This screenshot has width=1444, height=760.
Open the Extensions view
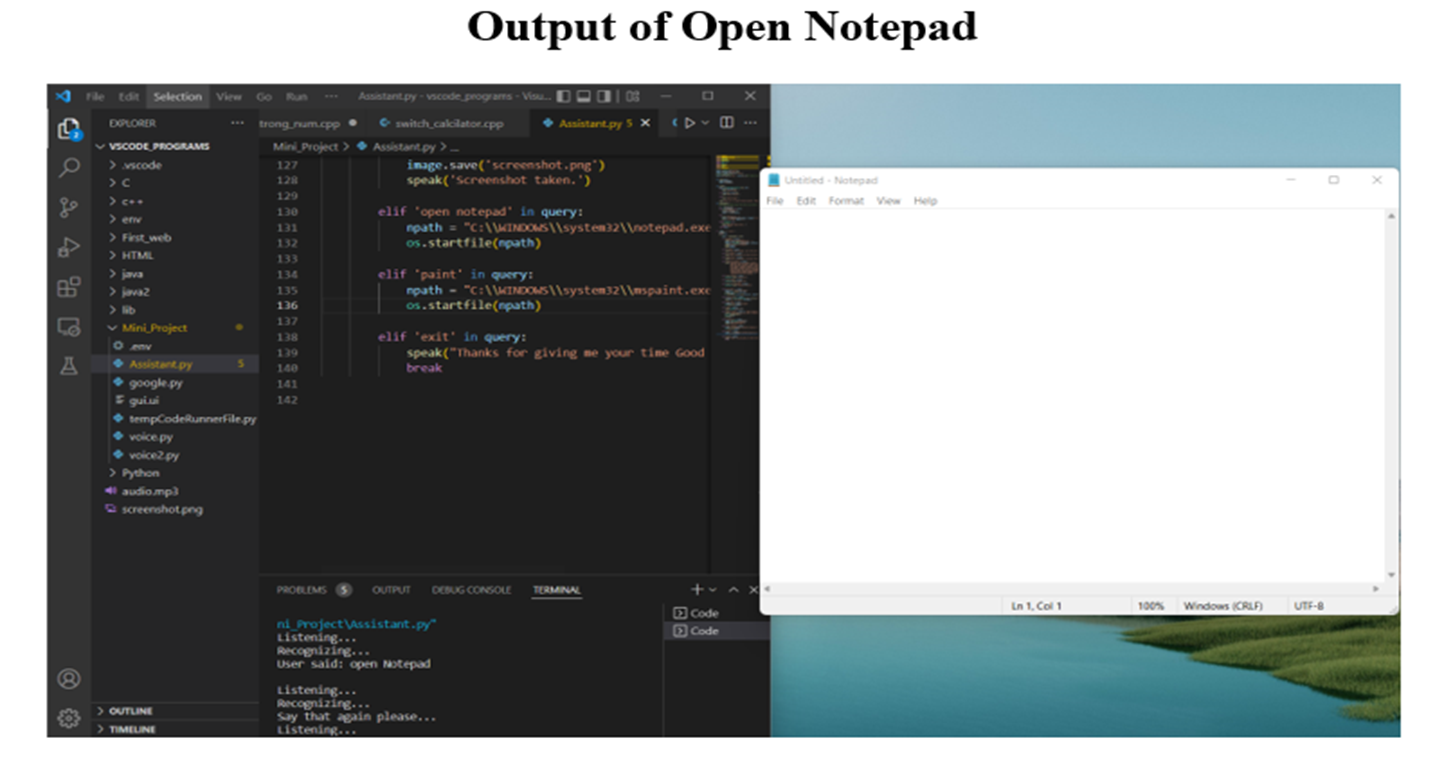(x=68, y=288)
